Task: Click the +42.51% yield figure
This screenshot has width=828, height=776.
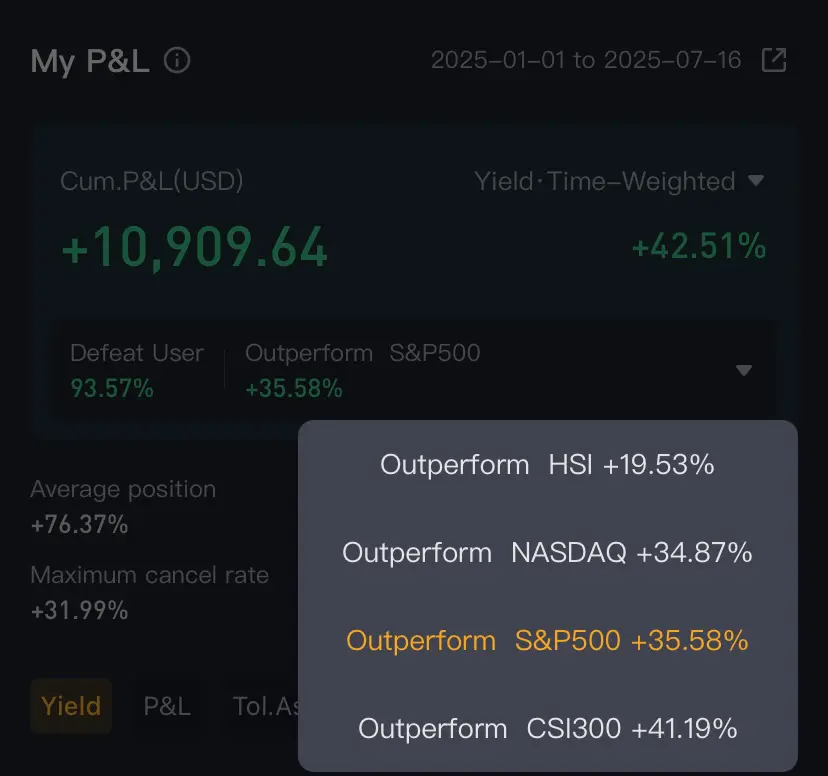Action: [699, 246]
